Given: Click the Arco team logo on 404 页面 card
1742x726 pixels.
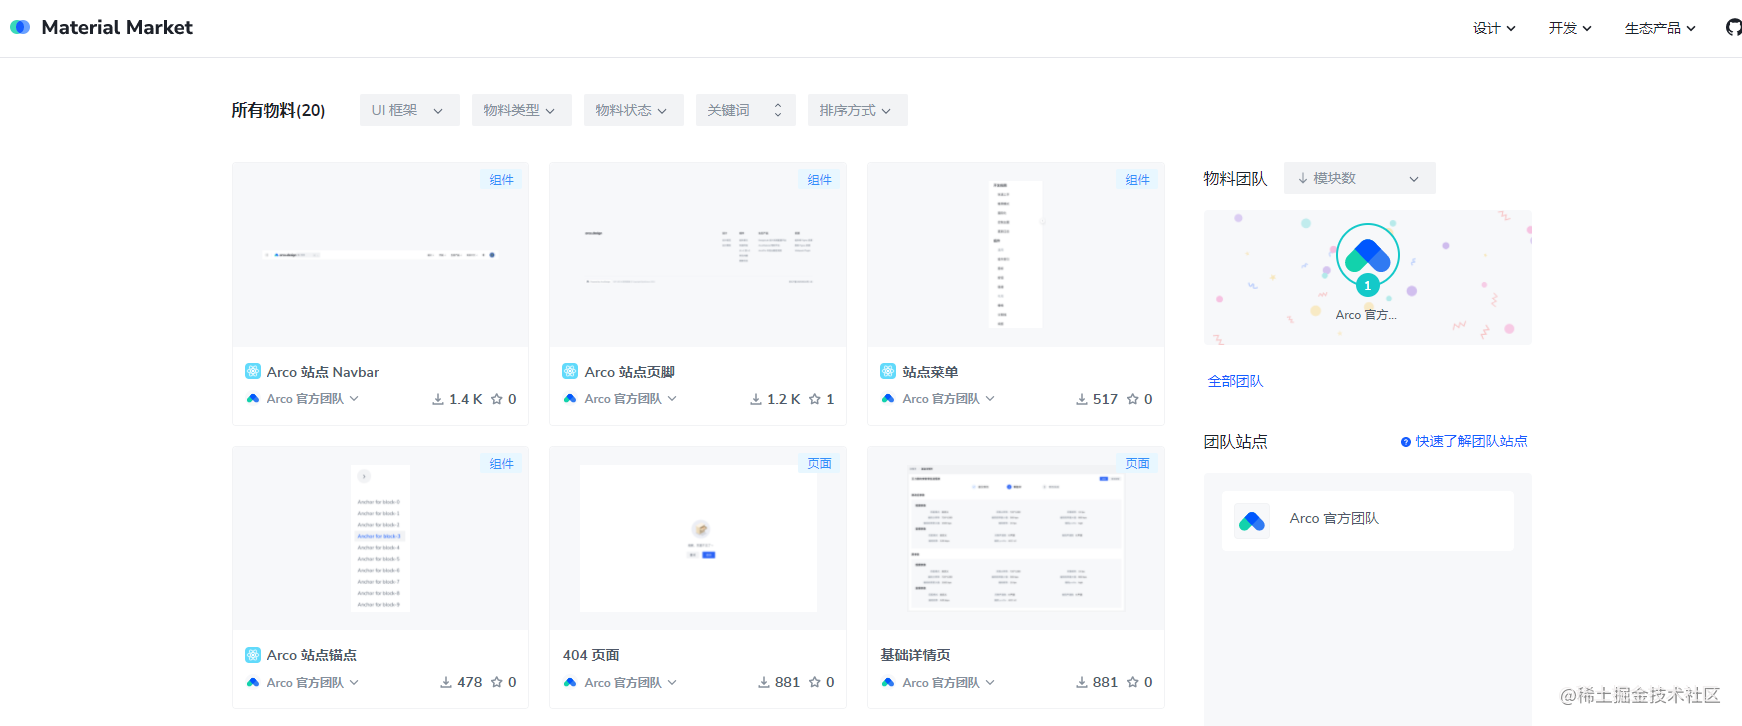Looking at the screenshot, I should point(570,682).
